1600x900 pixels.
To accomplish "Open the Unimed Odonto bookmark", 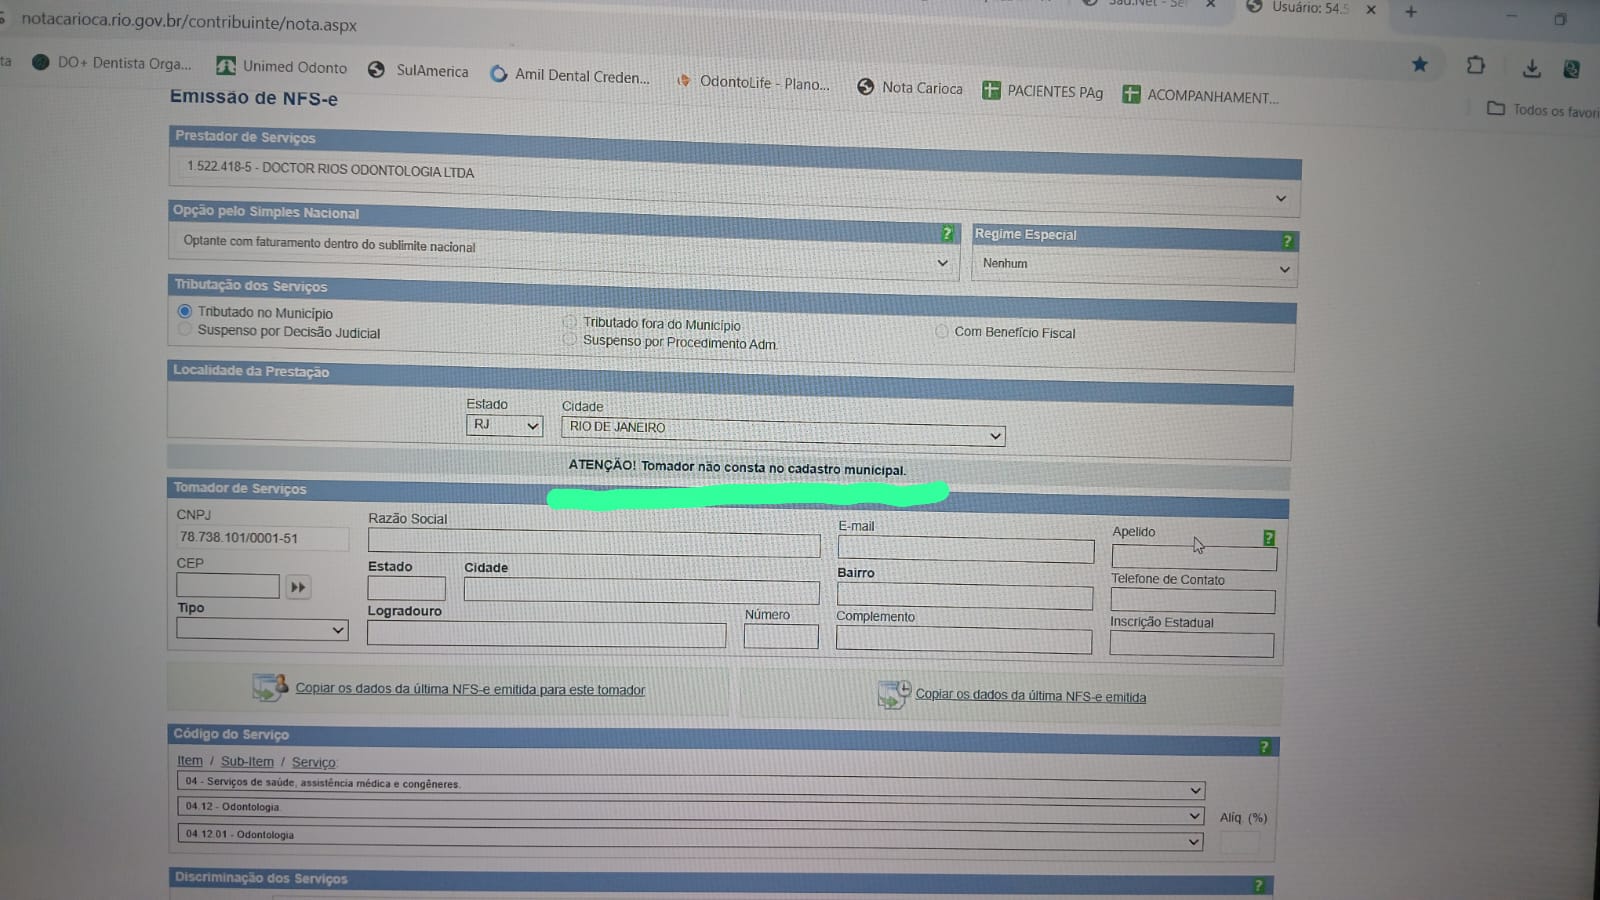I will 282,67.
